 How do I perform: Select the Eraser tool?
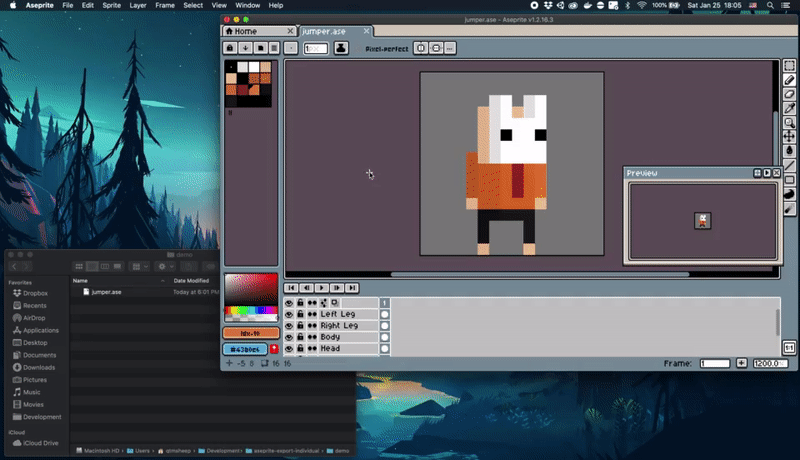tap(789, 94)
